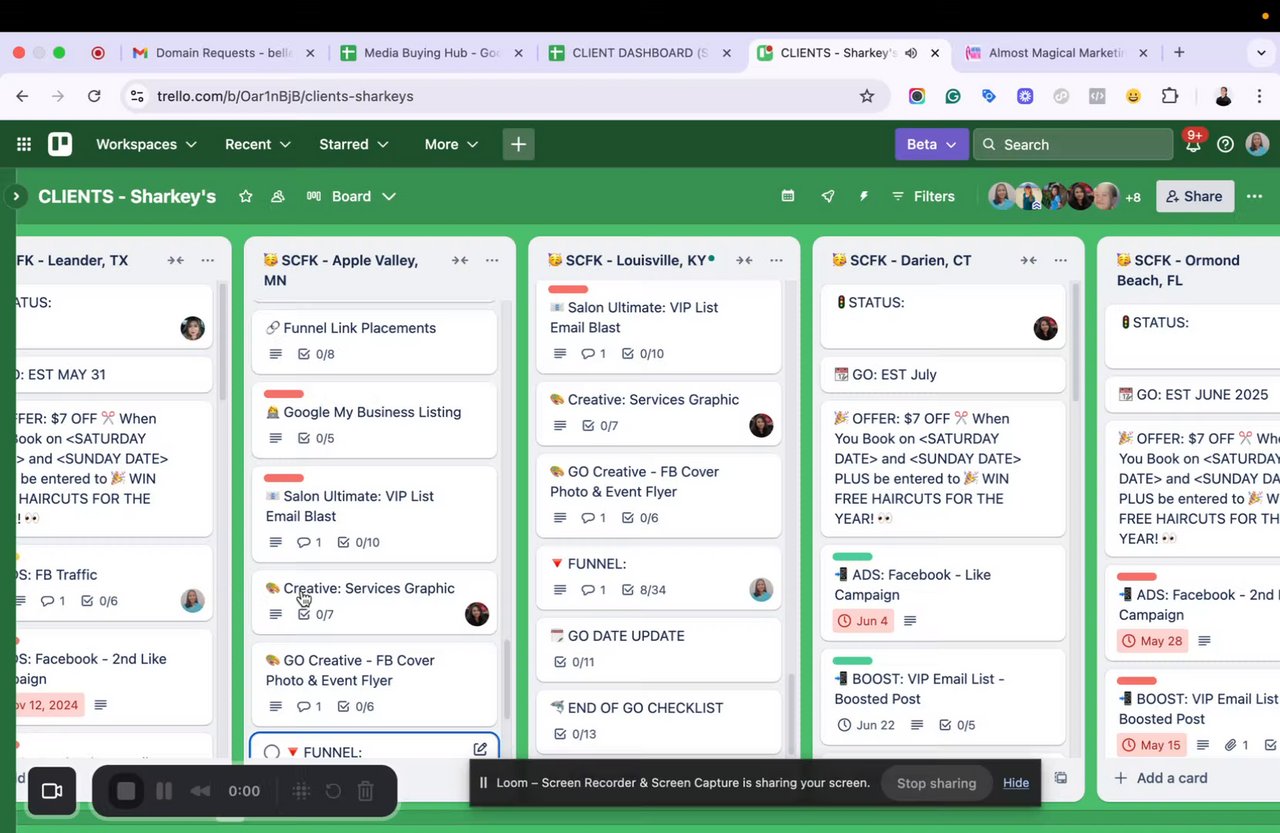The width and height of the screenshot is (1280, 833).
Task: Click the Share button
Action: [x=1195, y=196]
